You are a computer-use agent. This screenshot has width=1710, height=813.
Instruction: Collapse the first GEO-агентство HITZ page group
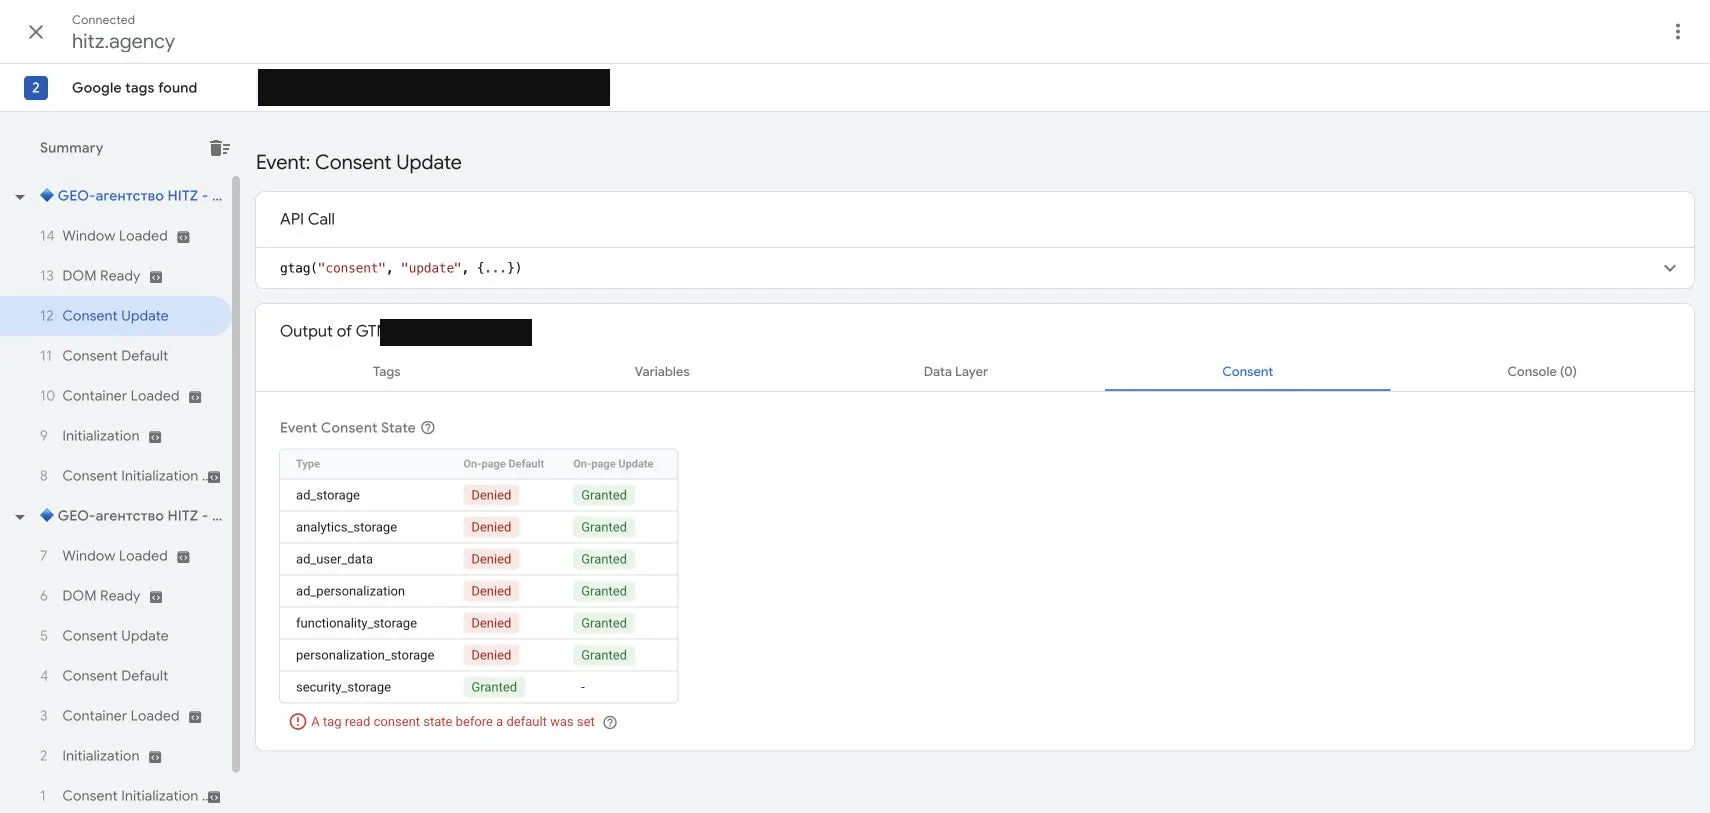pyautogui.click(x=20, y=197)
